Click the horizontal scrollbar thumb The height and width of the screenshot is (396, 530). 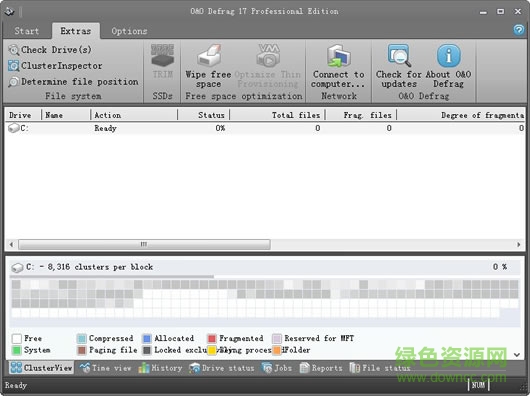click(144, 244)
